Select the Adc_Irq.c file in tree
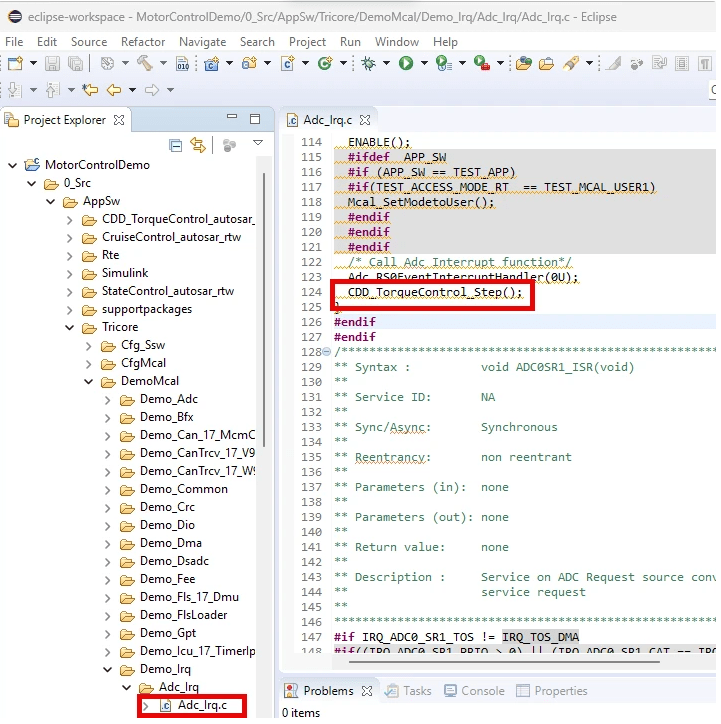Viewport: 721px width, 724px height. (203, 706)
